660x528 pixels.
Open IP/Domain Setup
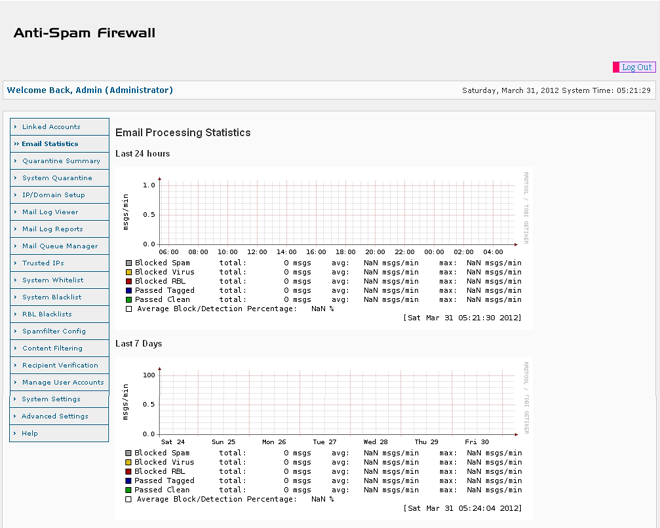point(60,195)
